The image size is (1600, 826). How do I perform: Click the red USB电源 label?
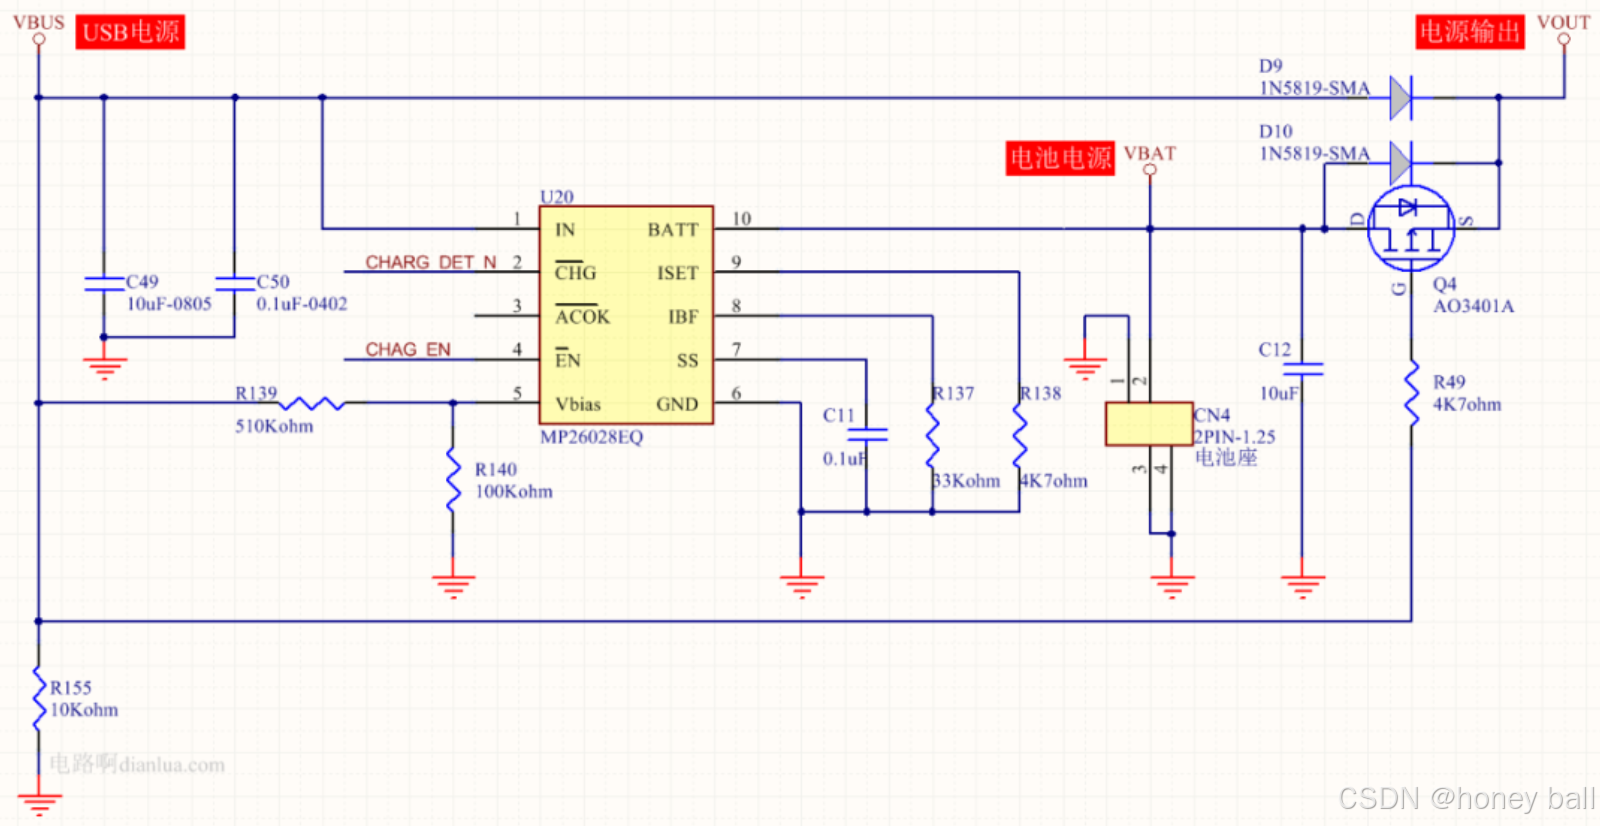click(130, 32)
